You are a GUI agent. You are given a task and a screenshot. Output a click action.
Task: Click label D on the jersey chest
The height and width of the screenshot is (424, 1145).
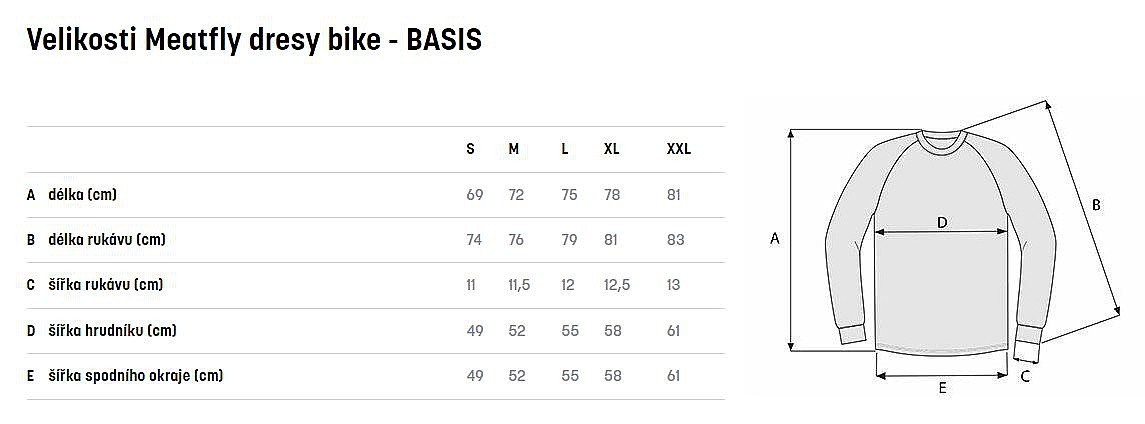[x=942, y=223]
